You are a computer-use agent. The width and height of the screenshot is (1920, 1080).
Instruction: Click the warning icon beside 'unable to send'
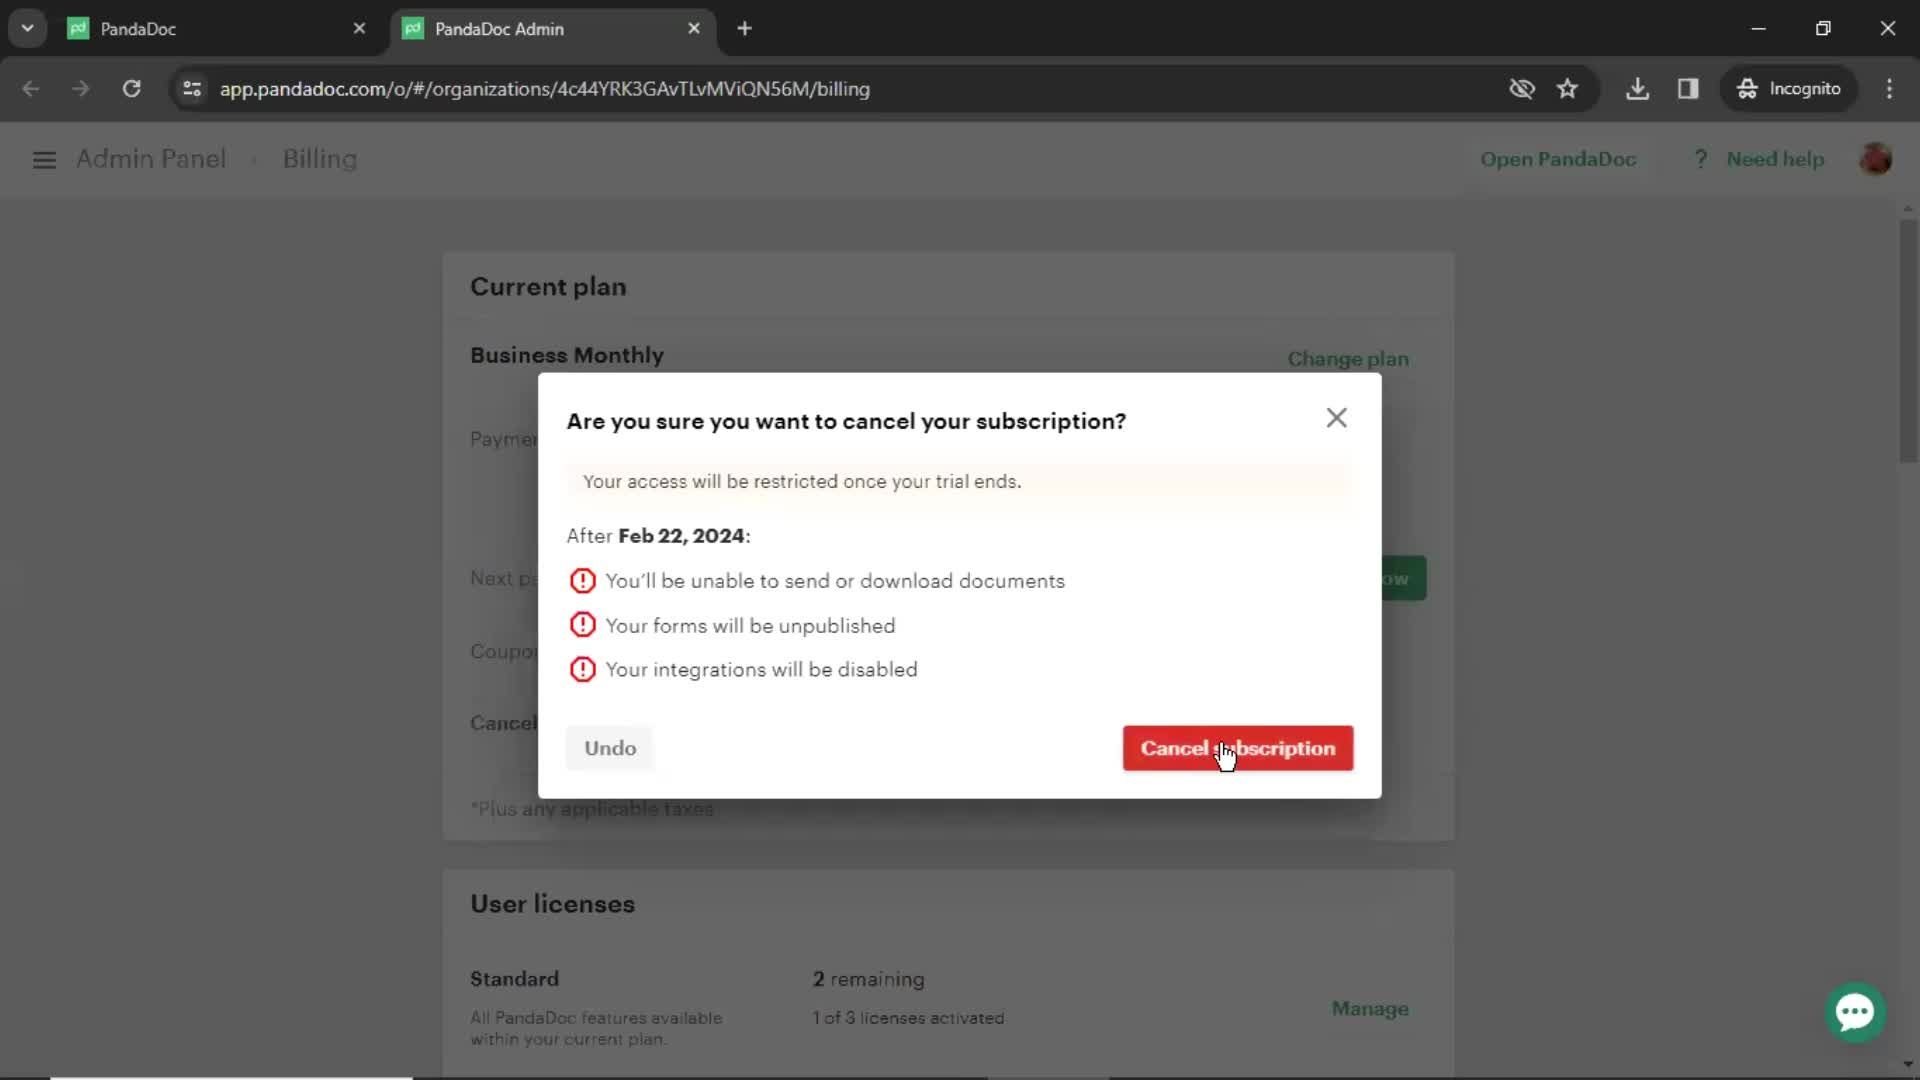point(582,581)
